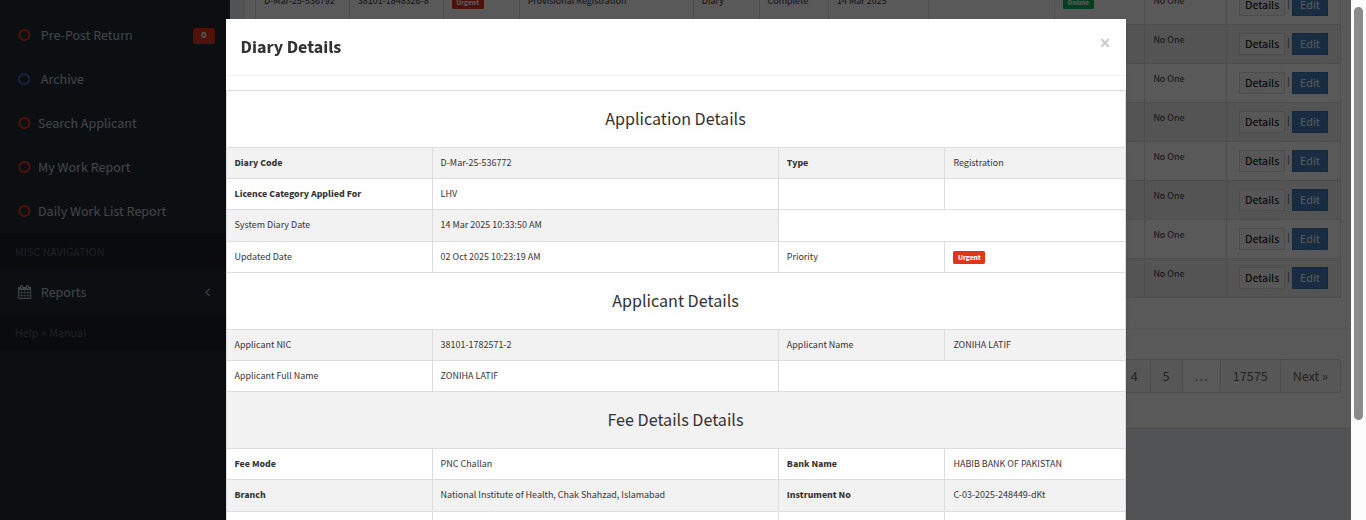This screenshot has width=1366, height=520.
Task: Click the Priority label in the dialog
Action: click(802, 257)
